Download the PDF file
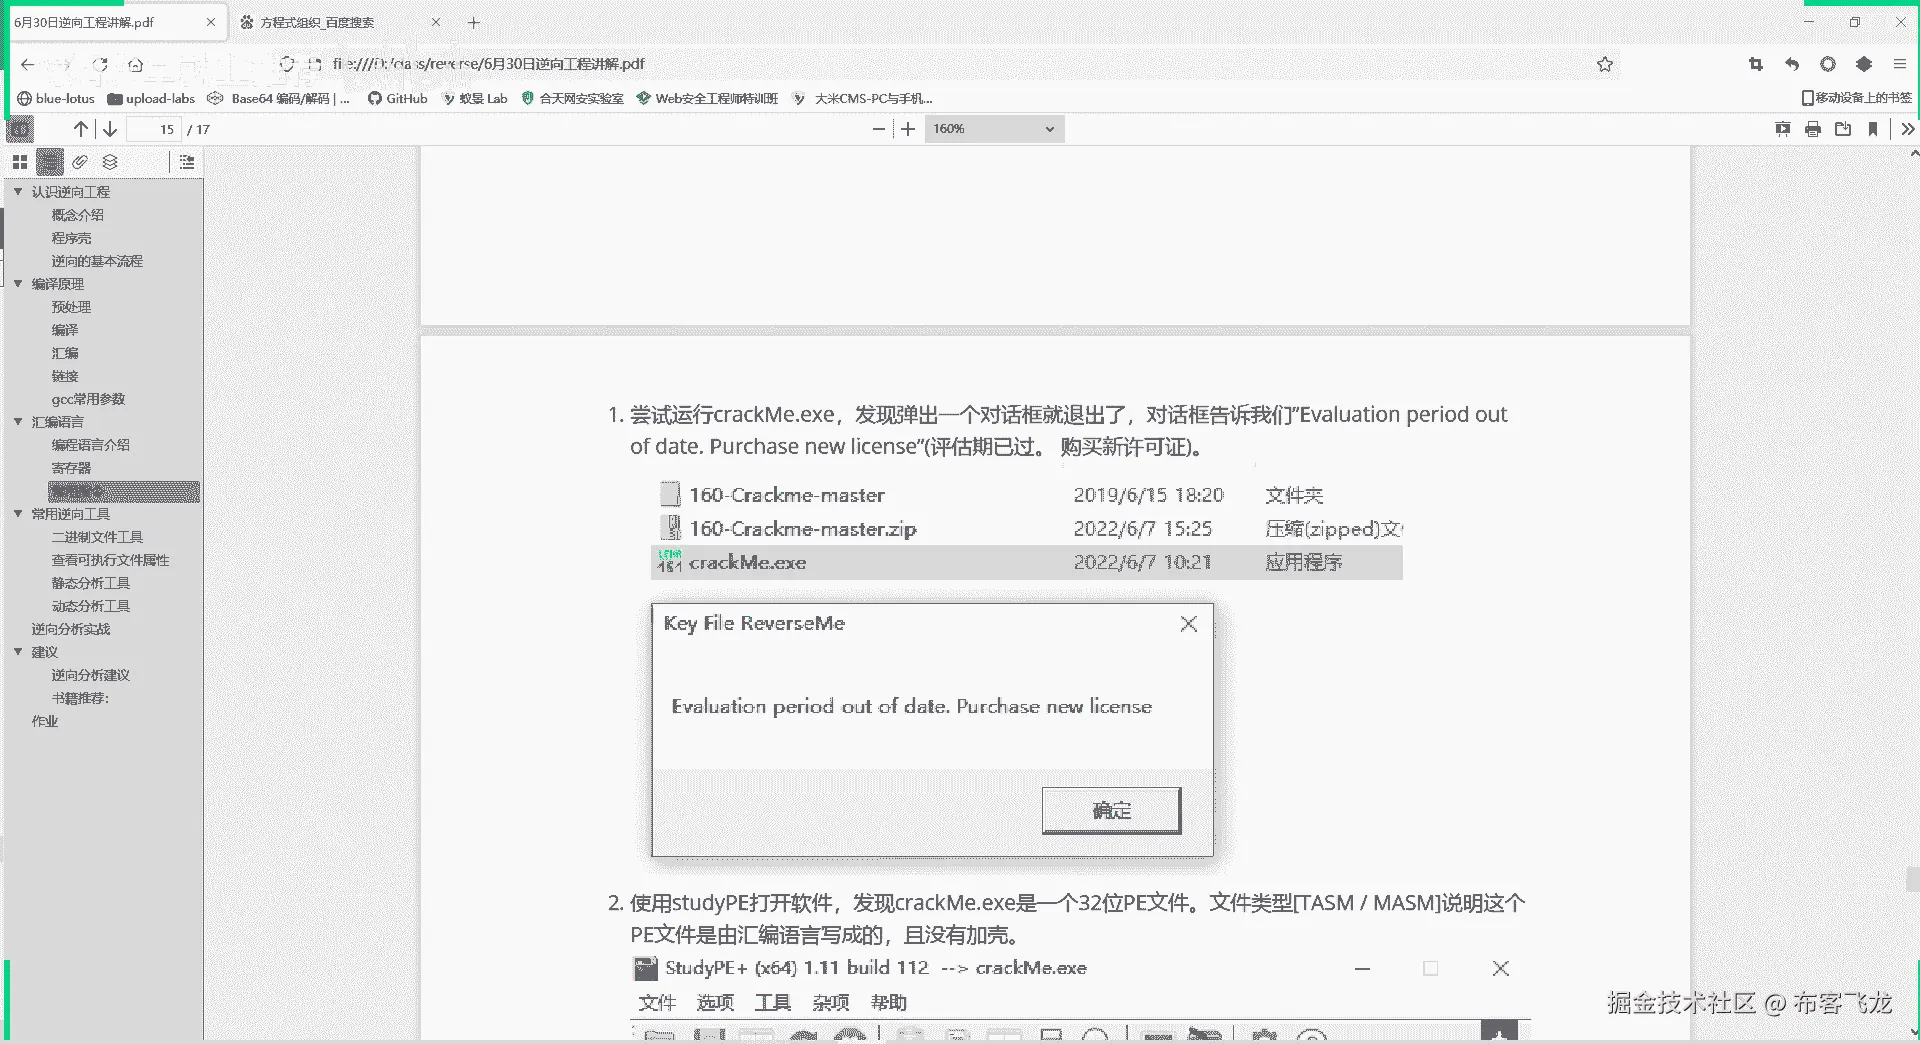This screenshot has height=1044, width=1920. click(x=1843, y=129)
